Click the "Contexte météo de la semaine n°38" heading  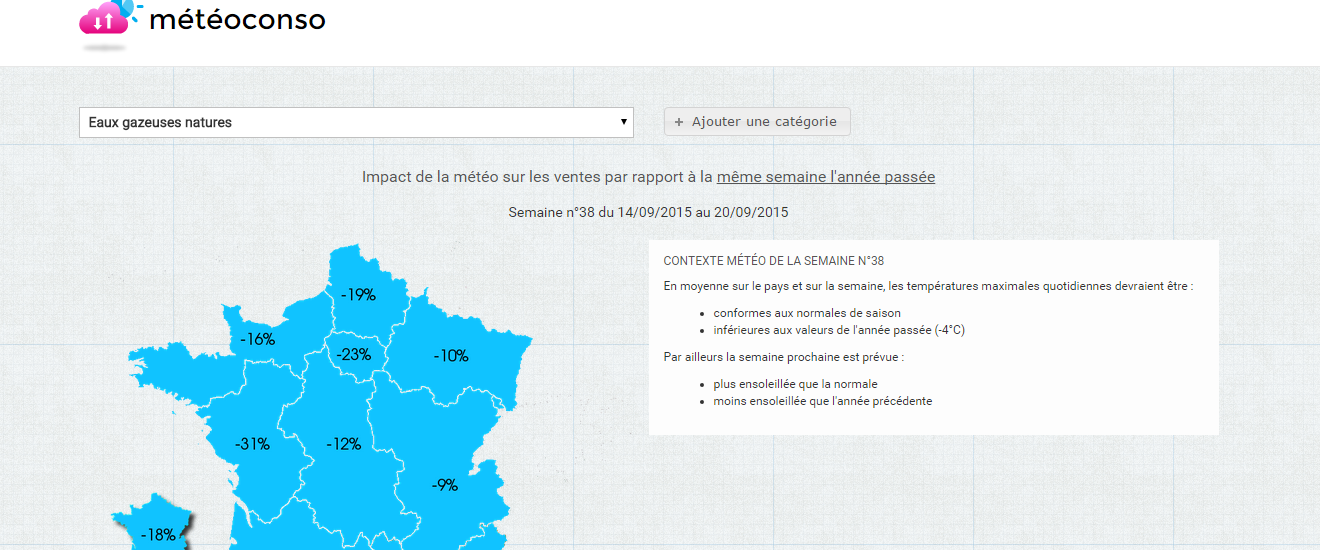click(773, 261)
